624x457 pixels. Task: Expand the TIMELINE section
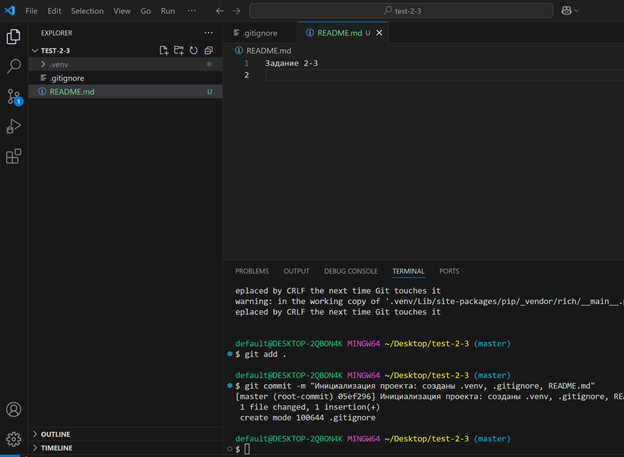[55, 448]
